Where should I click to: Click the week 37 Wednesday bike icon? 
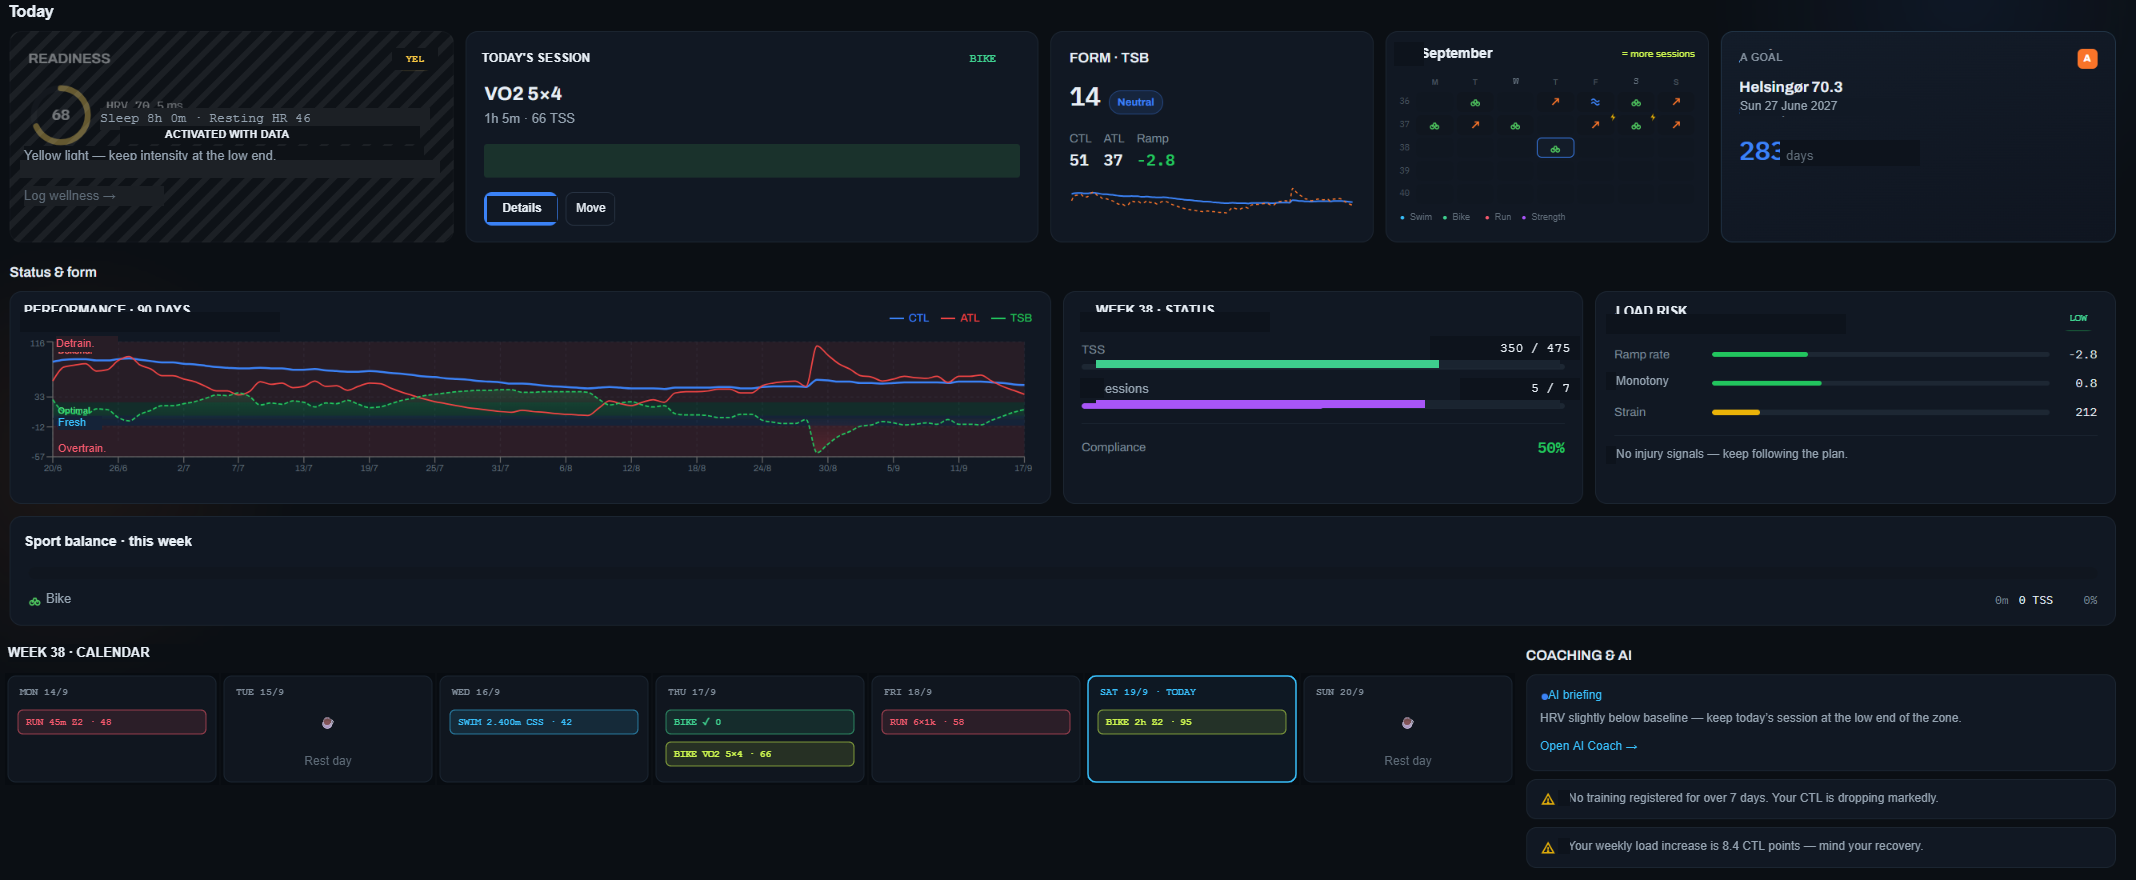pos(1515,126)
